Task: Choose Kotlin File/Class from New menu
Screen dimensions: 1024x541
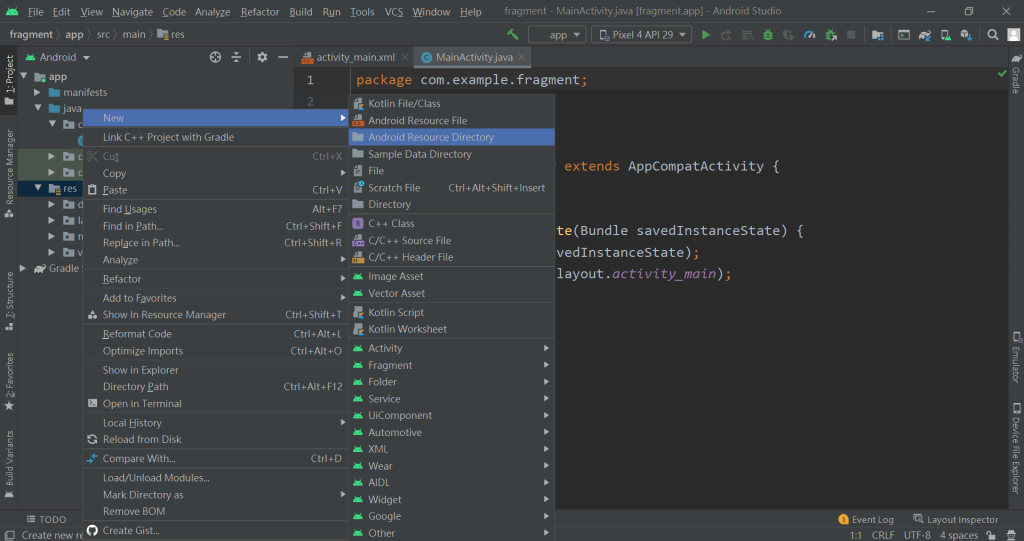Action: pos(452,103)
